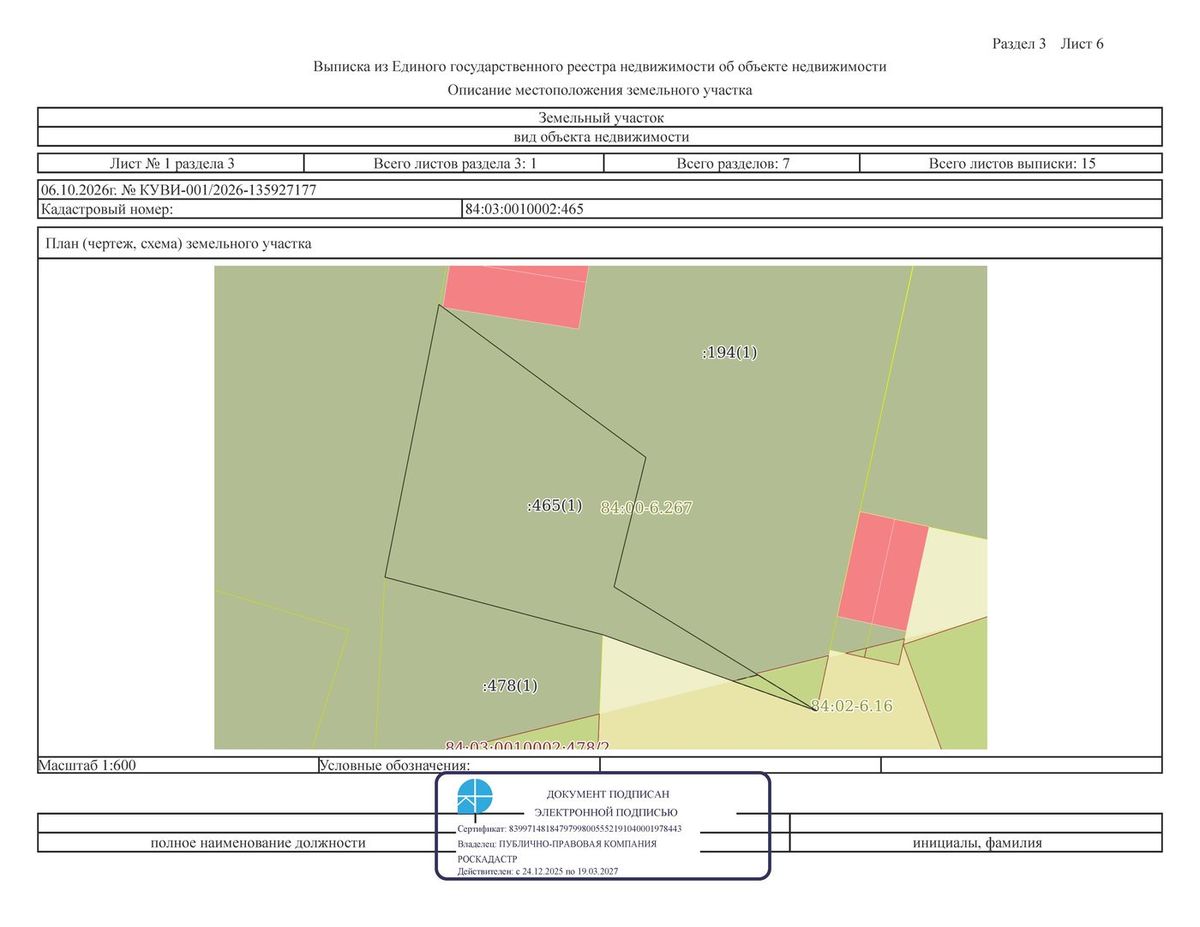Click the "84:02-6.16" zone label on the plan
This screenshot has width=1200, height=927.
tap(852, 706)
